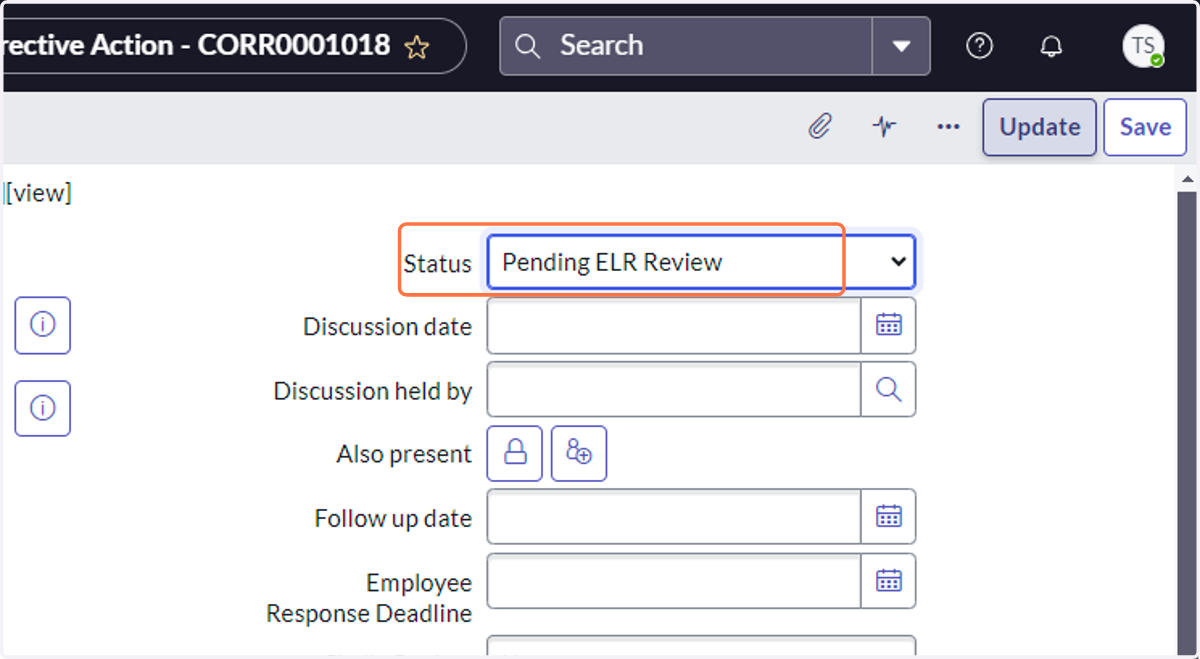Open the Help question mark icon

pyautogui.click(x=980, y=46)
